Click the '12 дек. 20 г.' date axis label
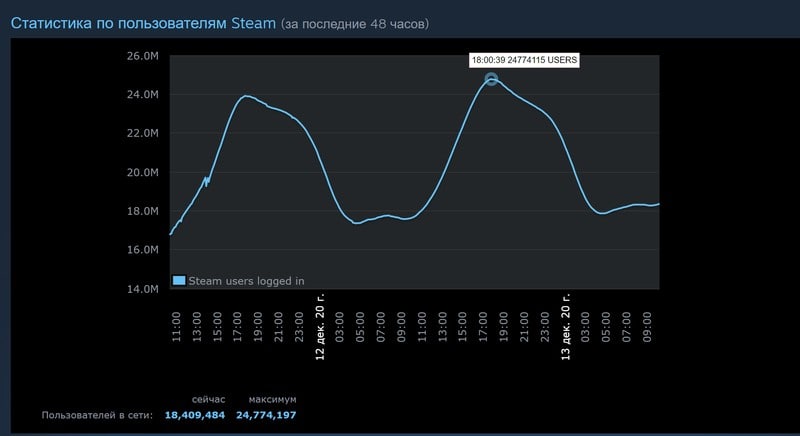The height and width of the screenshot is (436, 800). [320, 327]
